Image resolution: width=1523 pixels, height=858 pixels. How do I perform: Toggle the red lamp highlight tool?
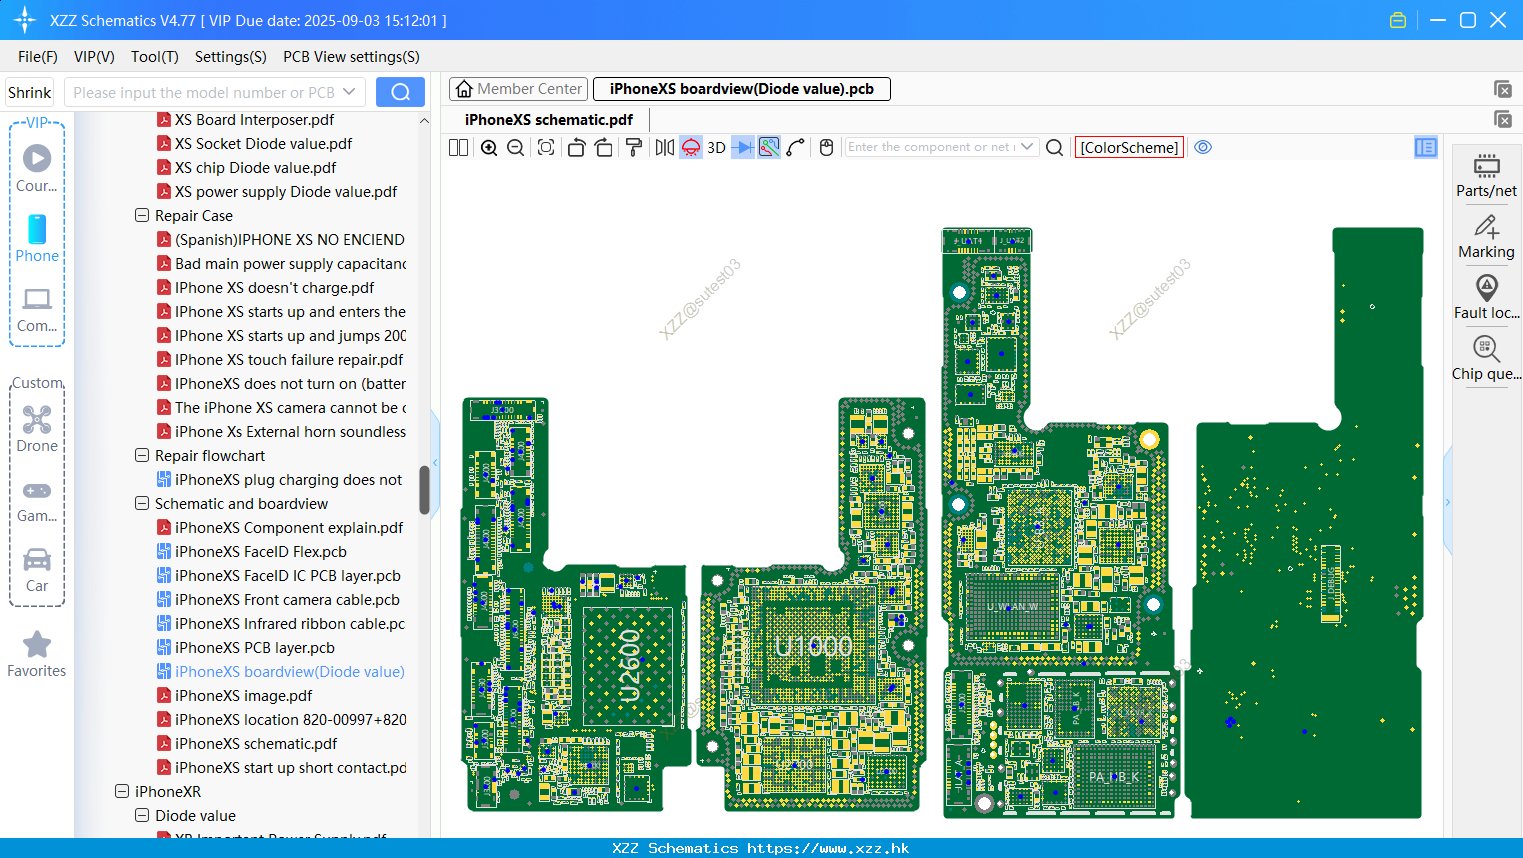tap(691, 147)
